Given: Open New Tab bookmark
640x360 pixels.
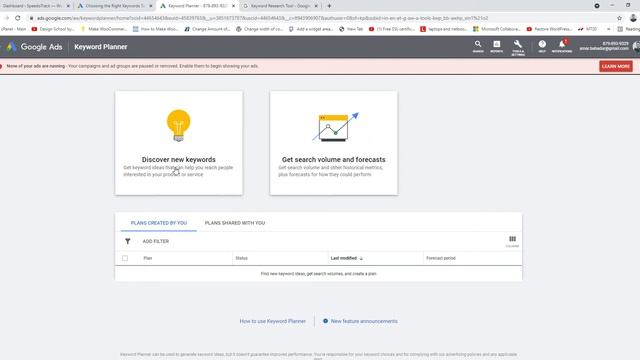Looking at the screenshot, I should click(351, 29).
